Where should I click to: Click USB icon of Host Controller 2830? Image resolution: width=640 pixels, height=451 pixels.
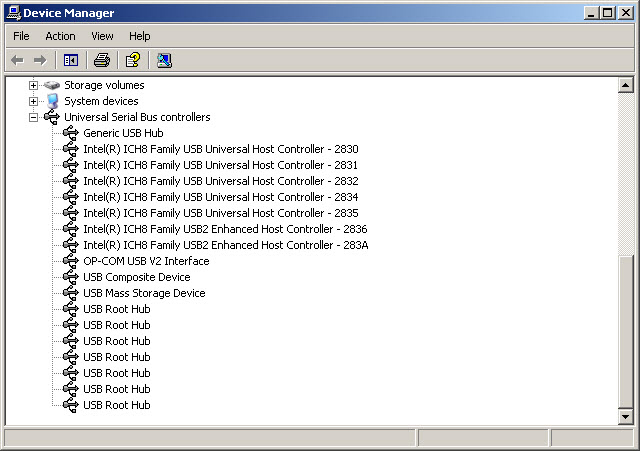click(x=71, y=149)
